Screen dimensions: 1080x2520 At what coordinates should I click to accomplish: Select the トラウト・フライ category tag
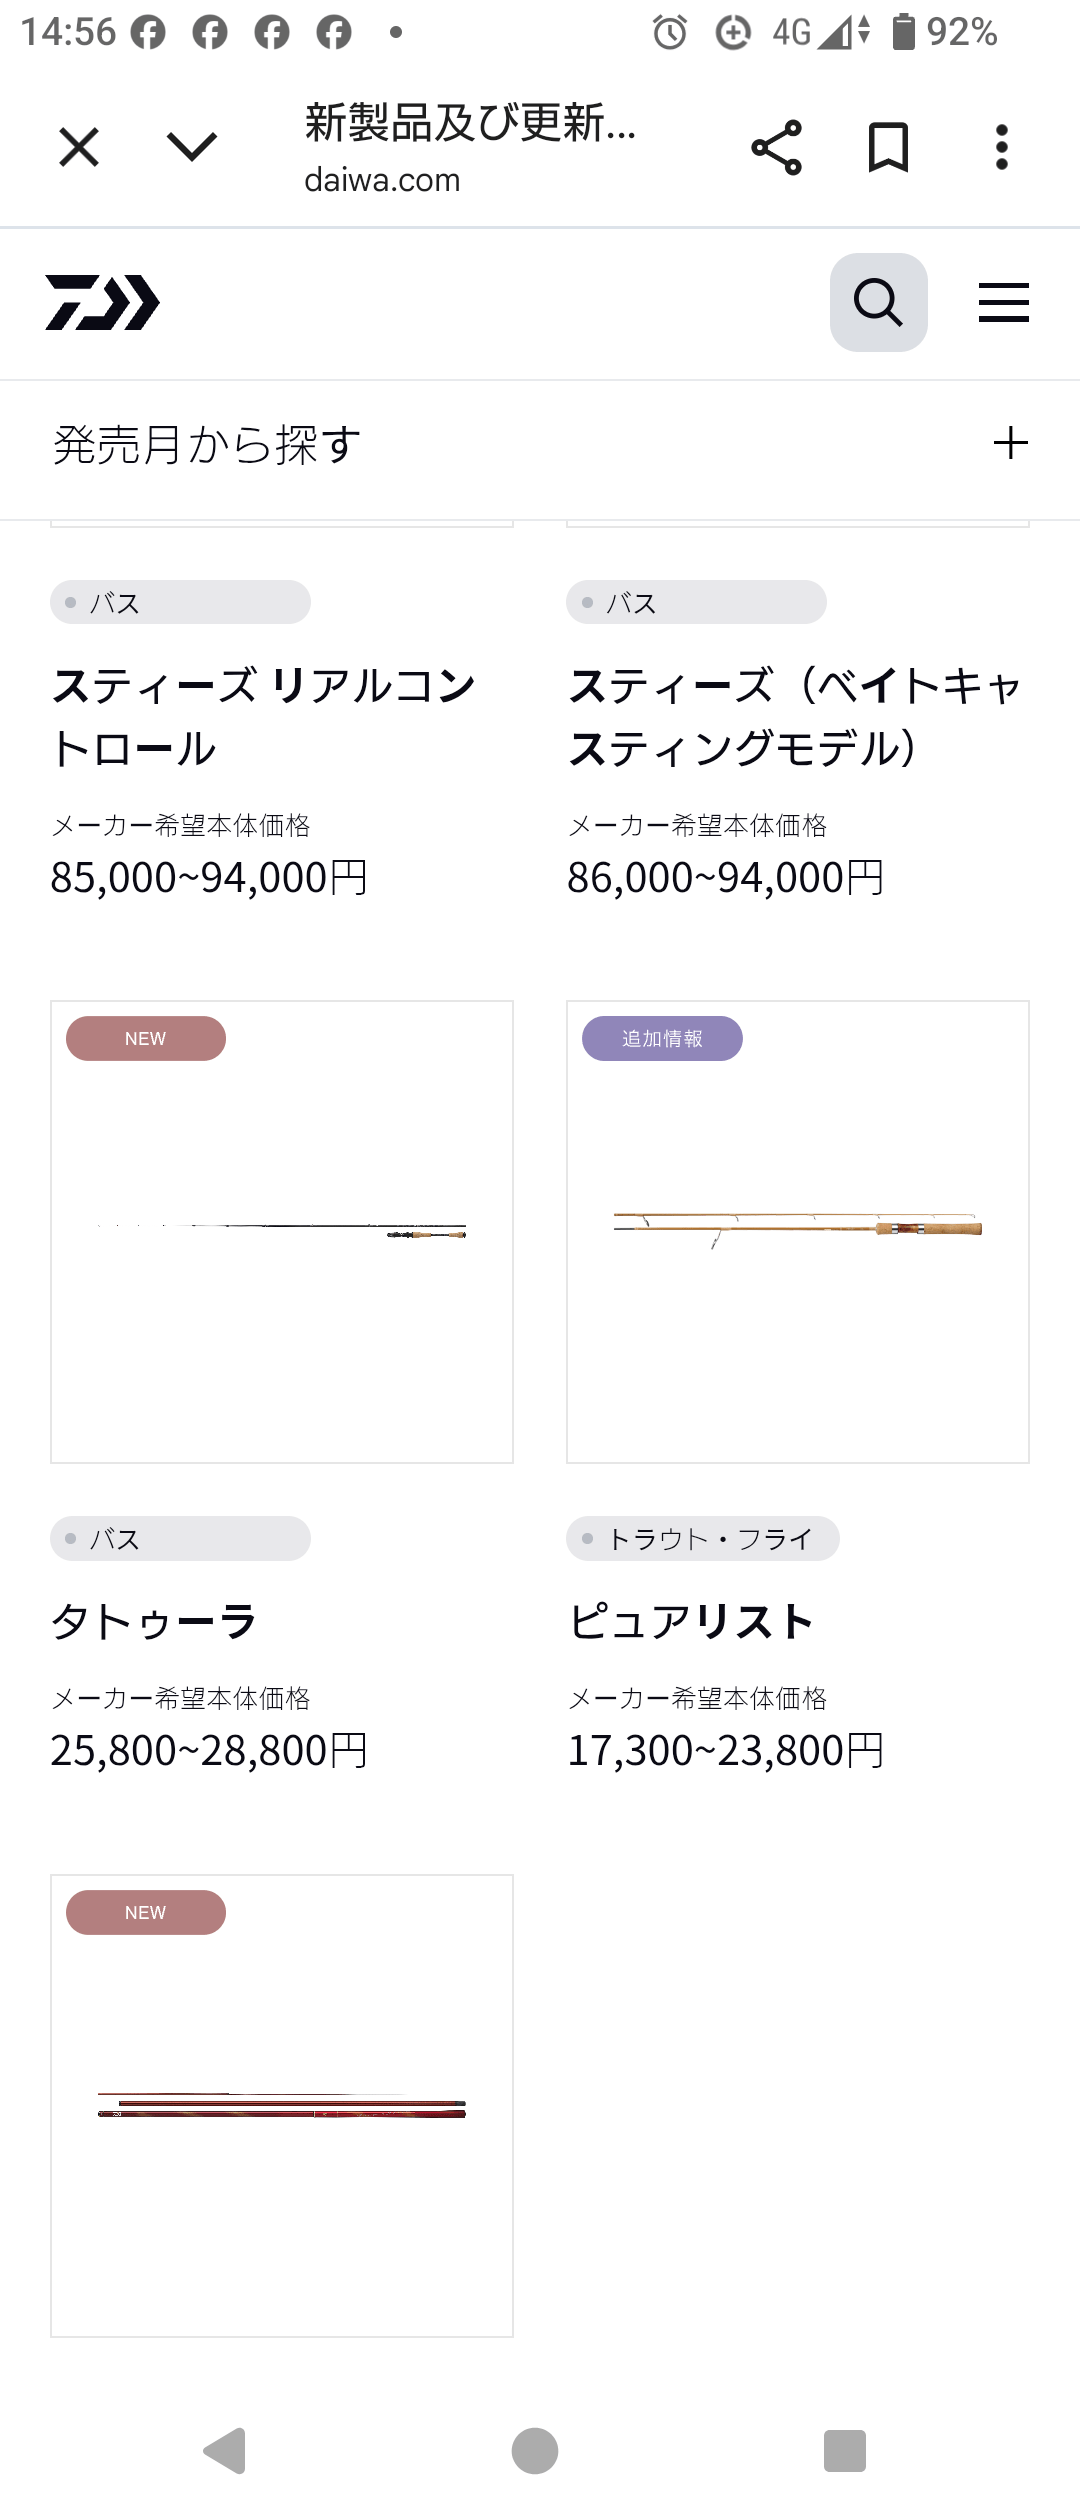click(702, 1538)
